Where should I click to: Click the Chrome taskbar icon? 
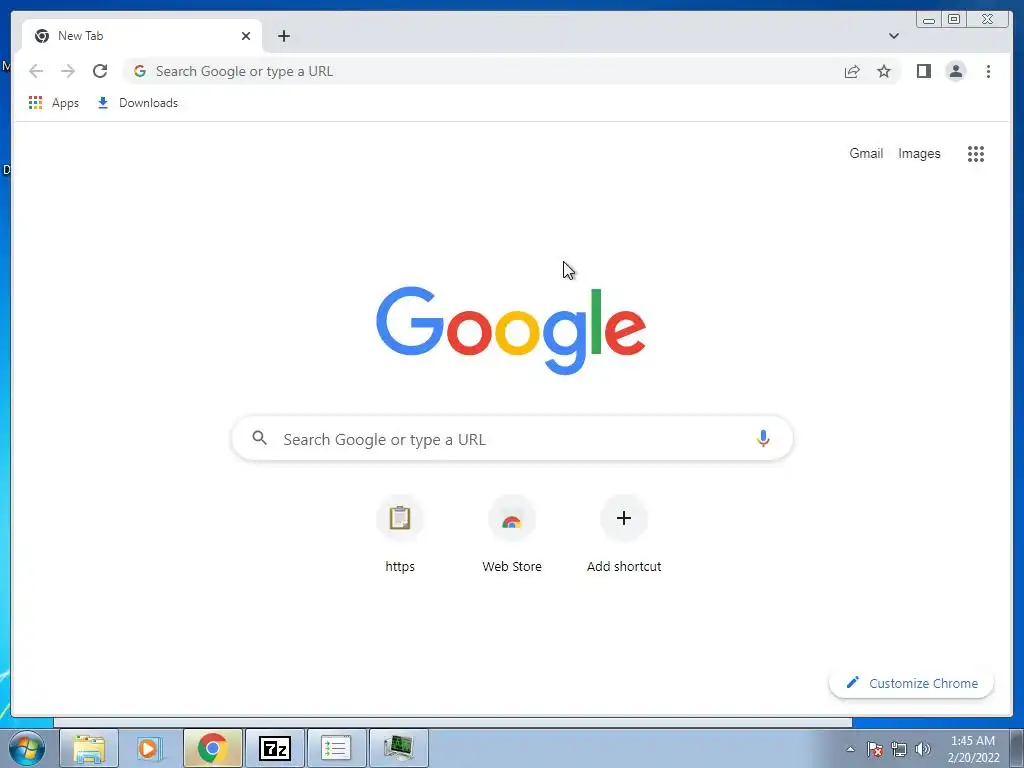pyautogui.click(x=212, y=748)
